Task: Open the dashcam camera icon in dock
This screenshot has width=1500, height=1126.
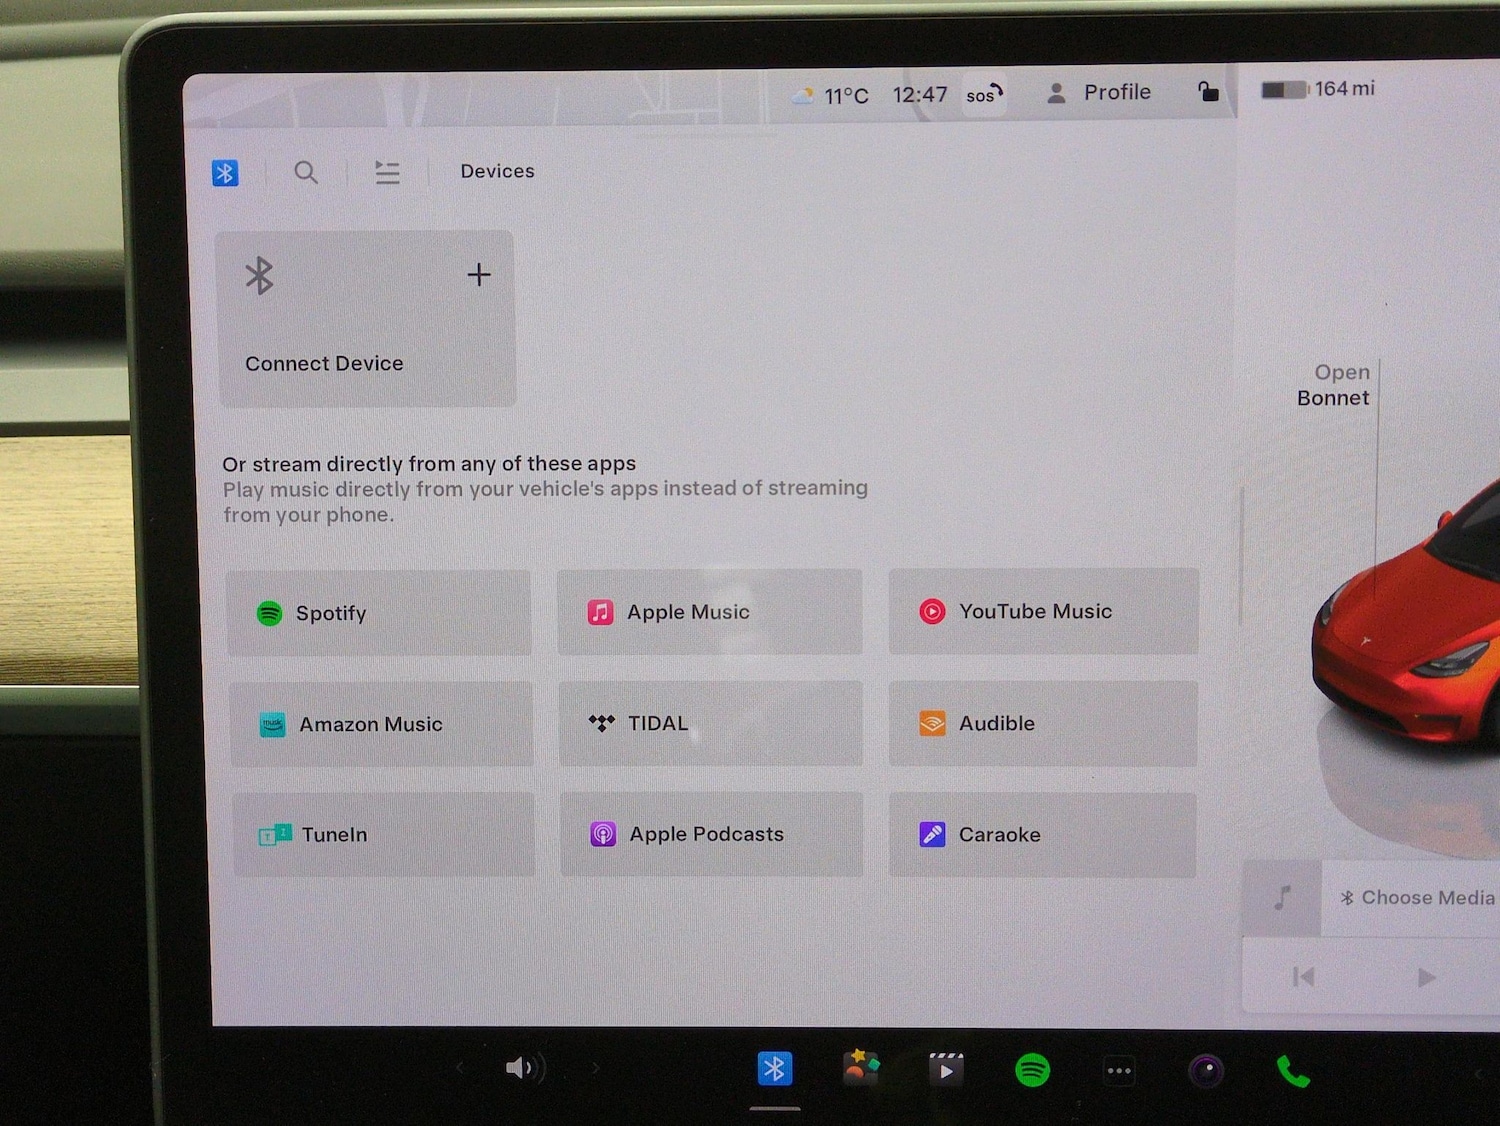Action: click(1205, 1071)
